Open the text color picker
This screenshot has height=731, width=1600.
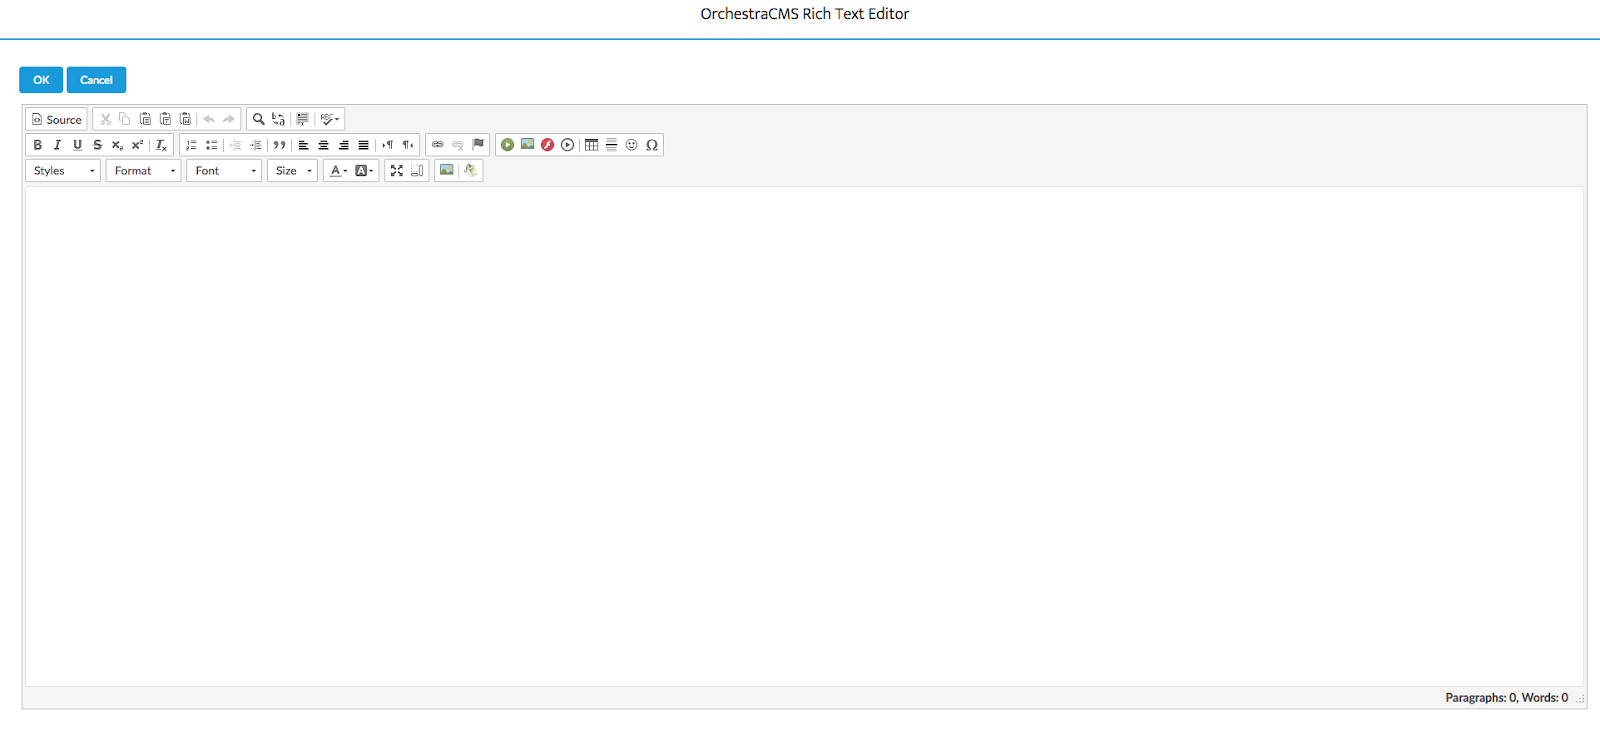pyautogui.click(x=338, y=171)
